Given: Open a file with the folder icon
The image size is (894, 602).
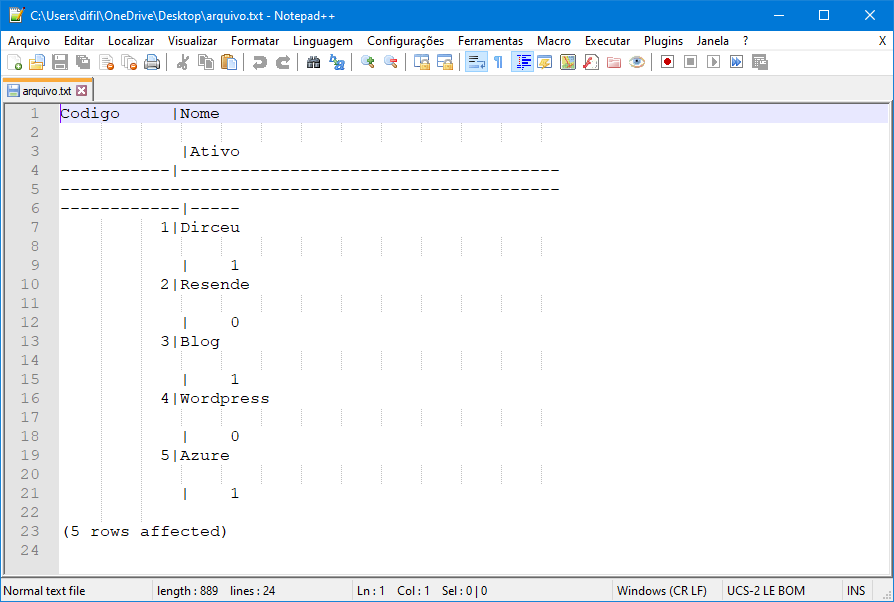Looking at the screenshot, I should coord(36,62).
